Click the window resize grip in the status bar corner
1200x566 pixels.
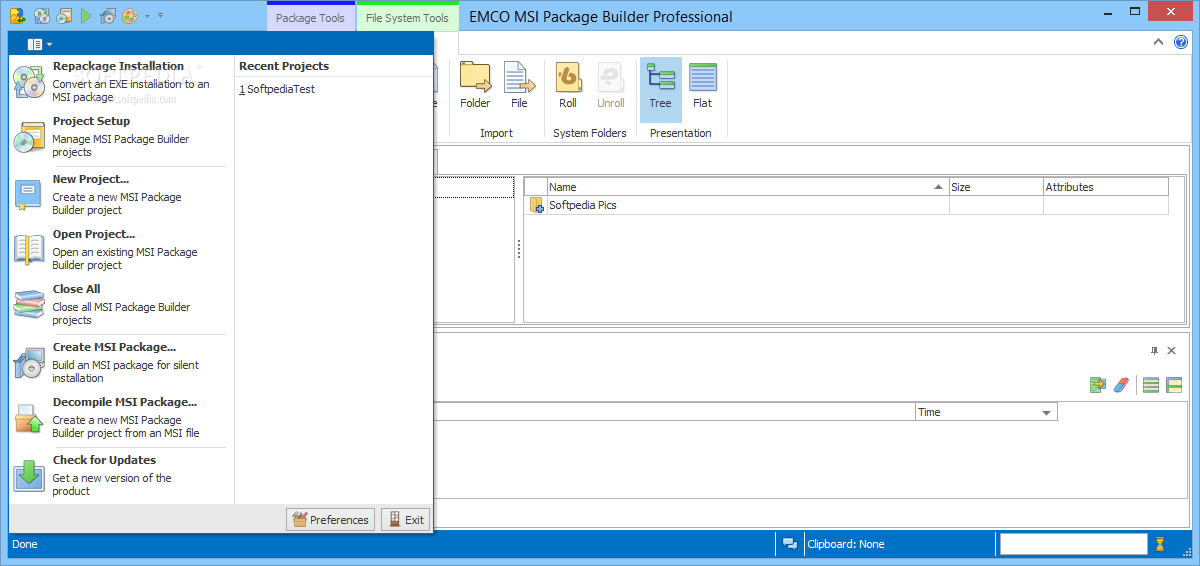(x=1188, y=555)
